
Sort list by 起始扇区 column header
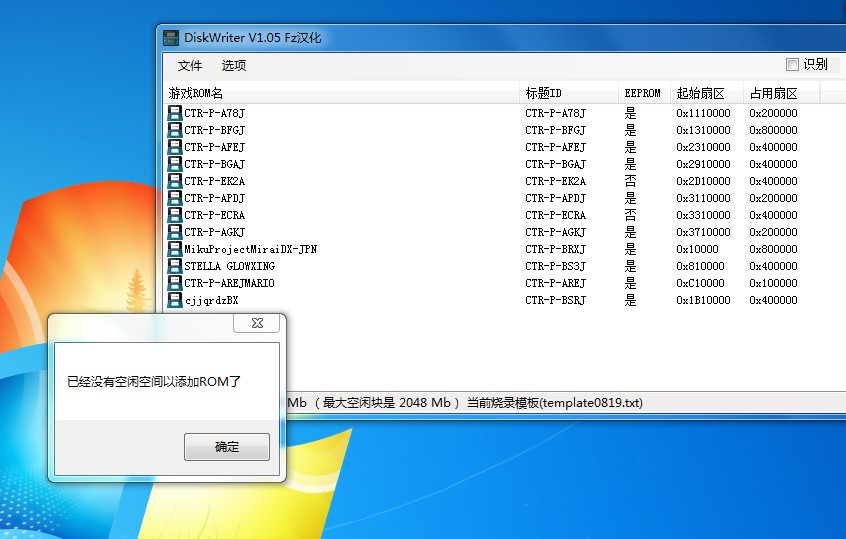tap(706, 93)
